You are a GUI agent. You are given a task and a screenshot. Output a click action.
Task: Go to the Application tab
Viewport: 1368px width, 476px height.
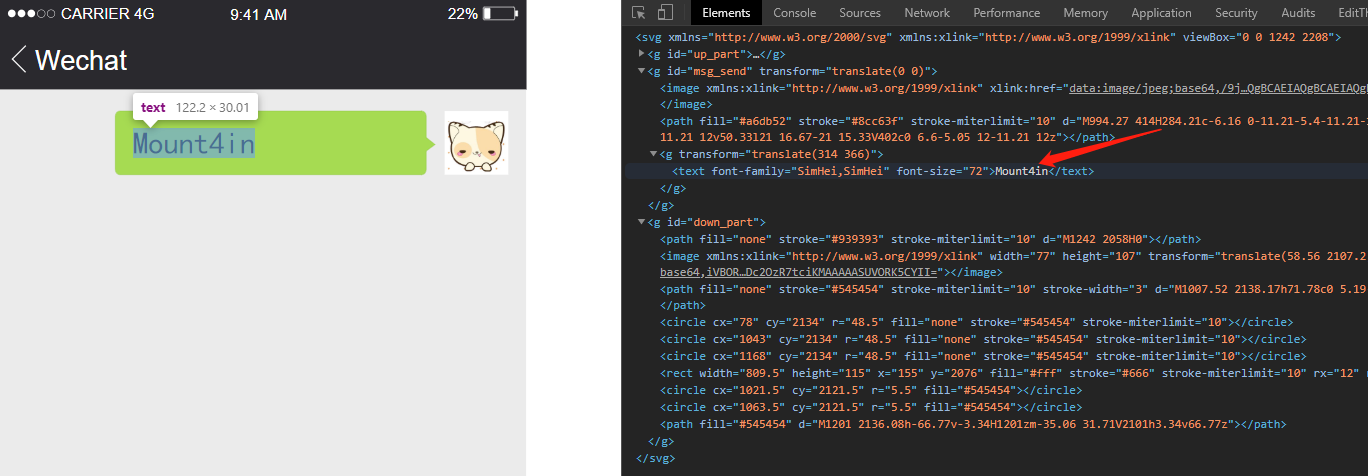(1161, 13)
